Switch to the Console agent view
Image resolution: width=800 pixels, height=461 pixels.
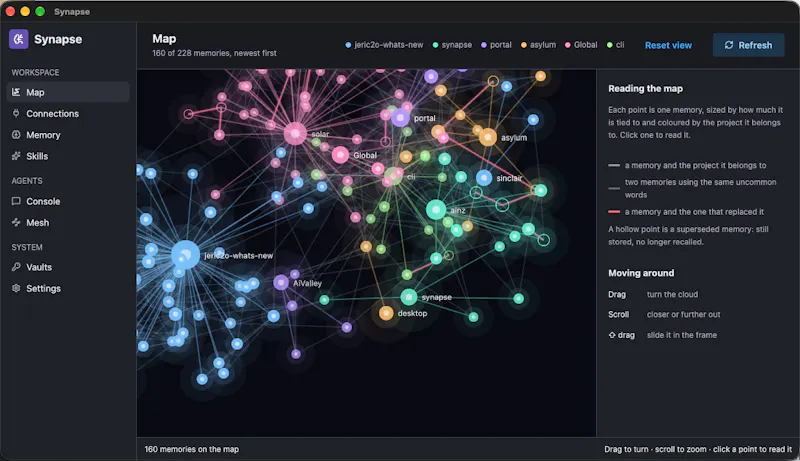68,201
